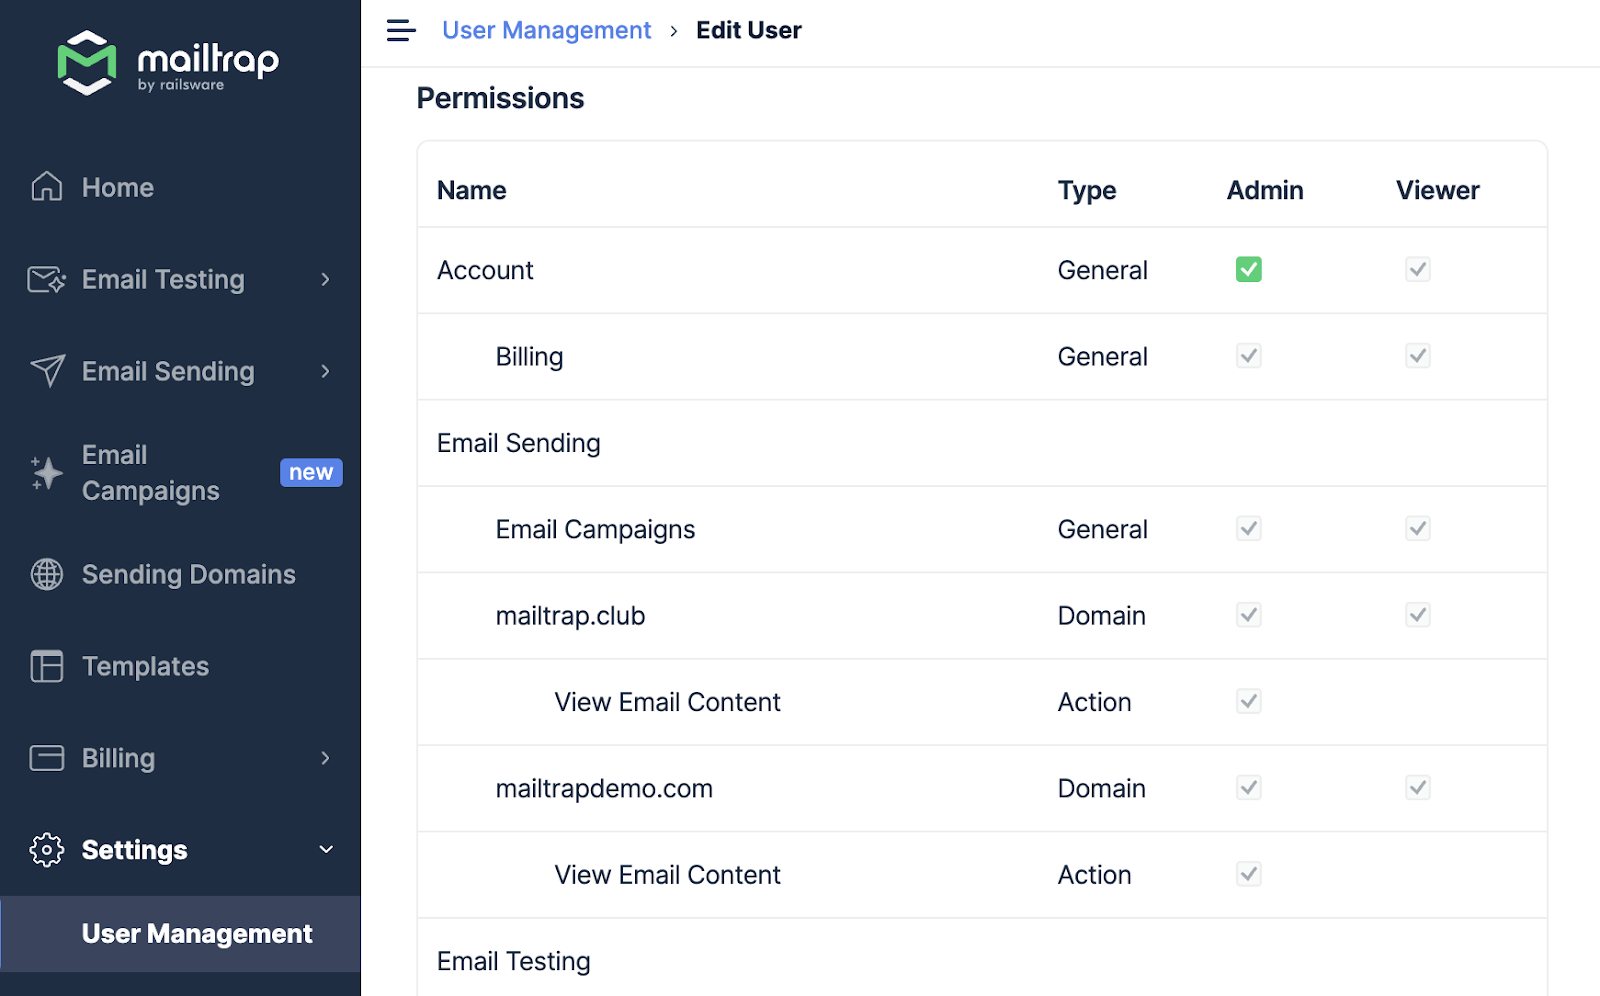
Task: Expand the Email Sending sidebar submenu arrow
Action: (x=325, y=371)
